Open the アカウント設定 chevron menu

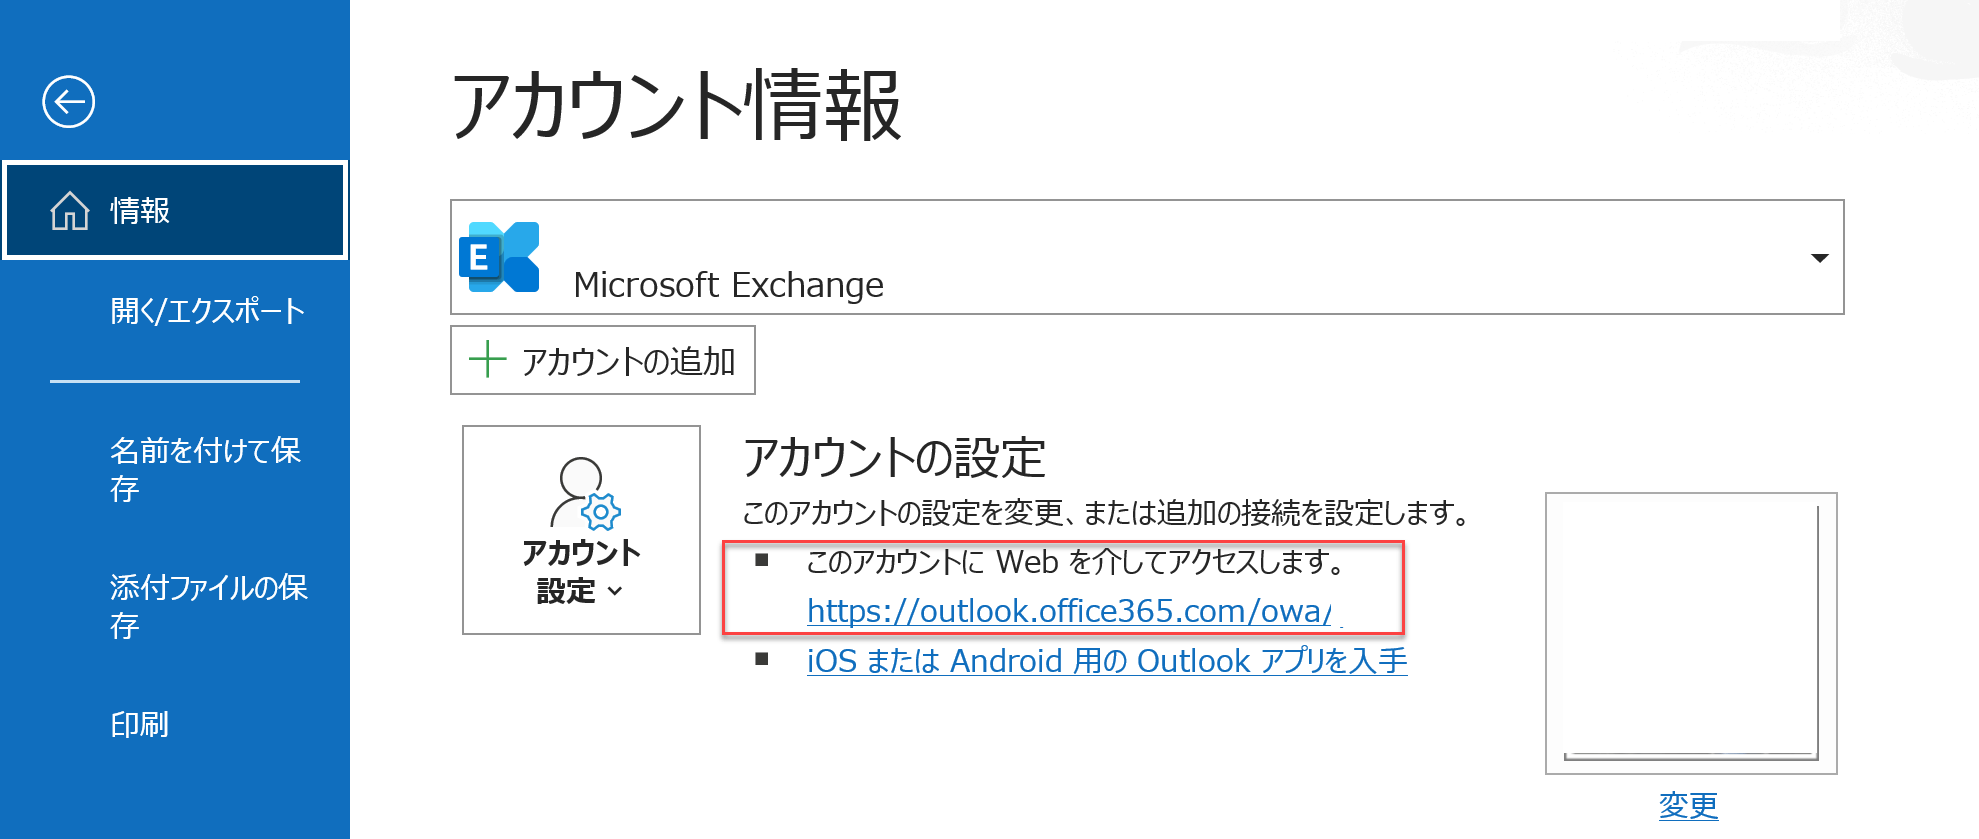[616, 593]
